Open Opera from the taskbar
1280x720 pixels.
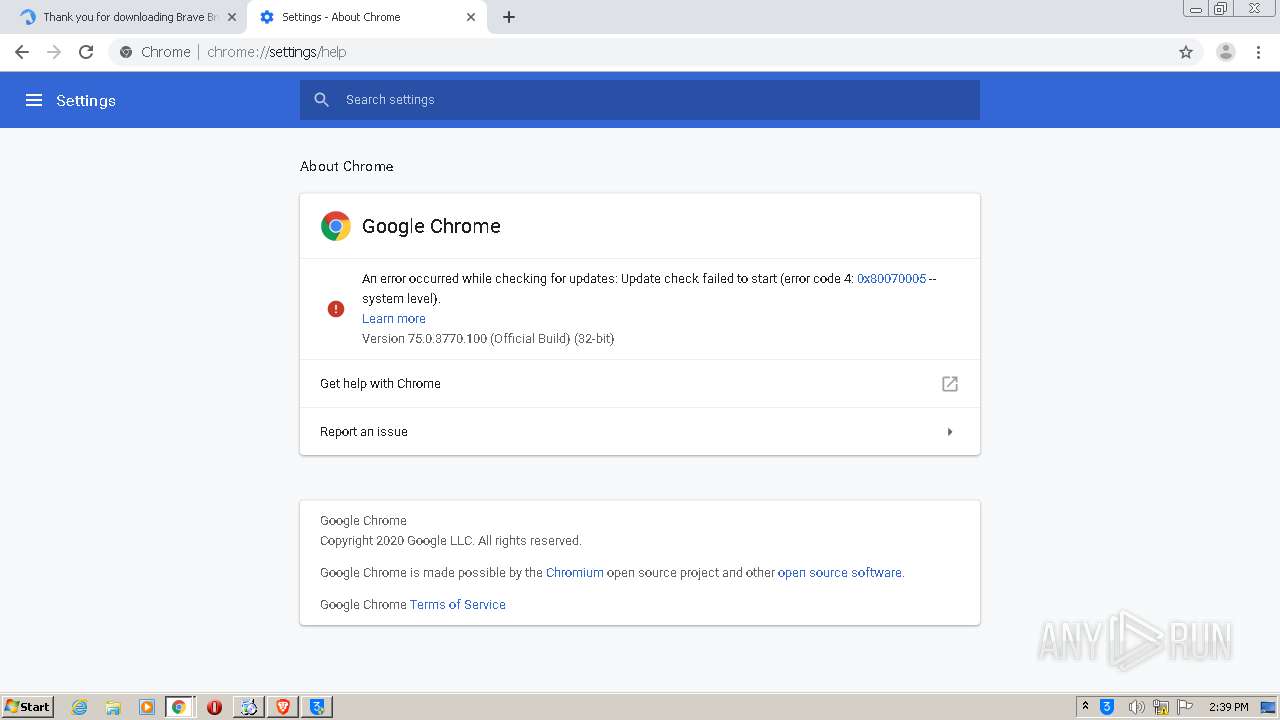point(214,707)
